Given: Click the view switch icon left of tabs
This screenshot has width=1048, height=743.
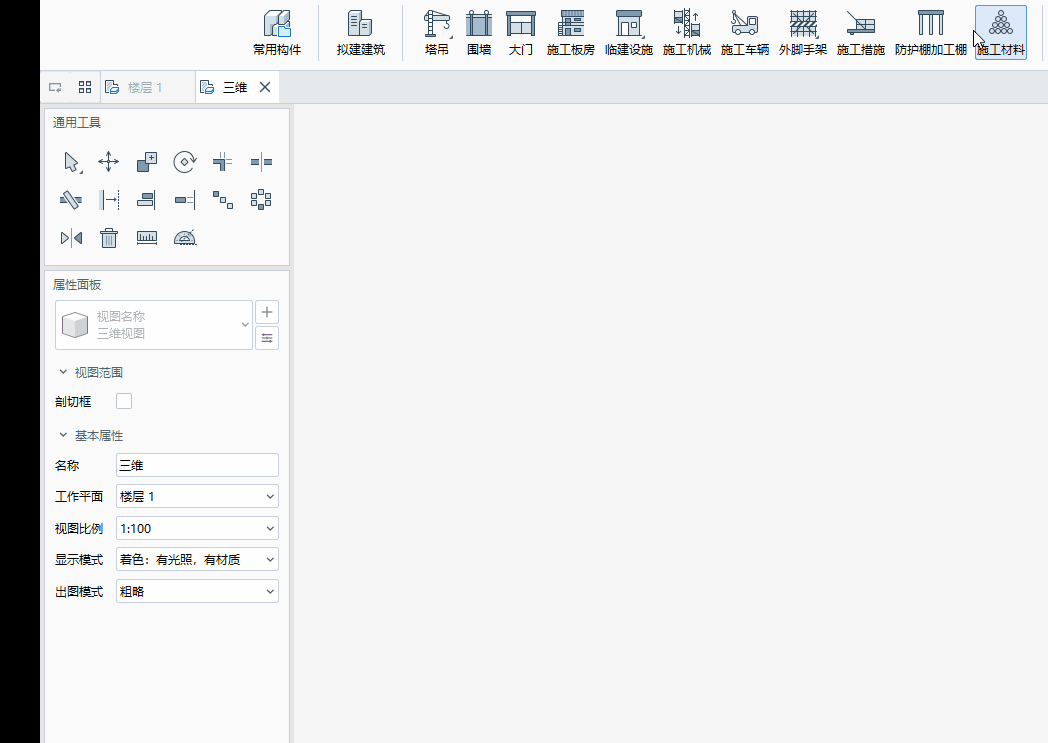Looking at the screenshot, I should pos(55,87).
